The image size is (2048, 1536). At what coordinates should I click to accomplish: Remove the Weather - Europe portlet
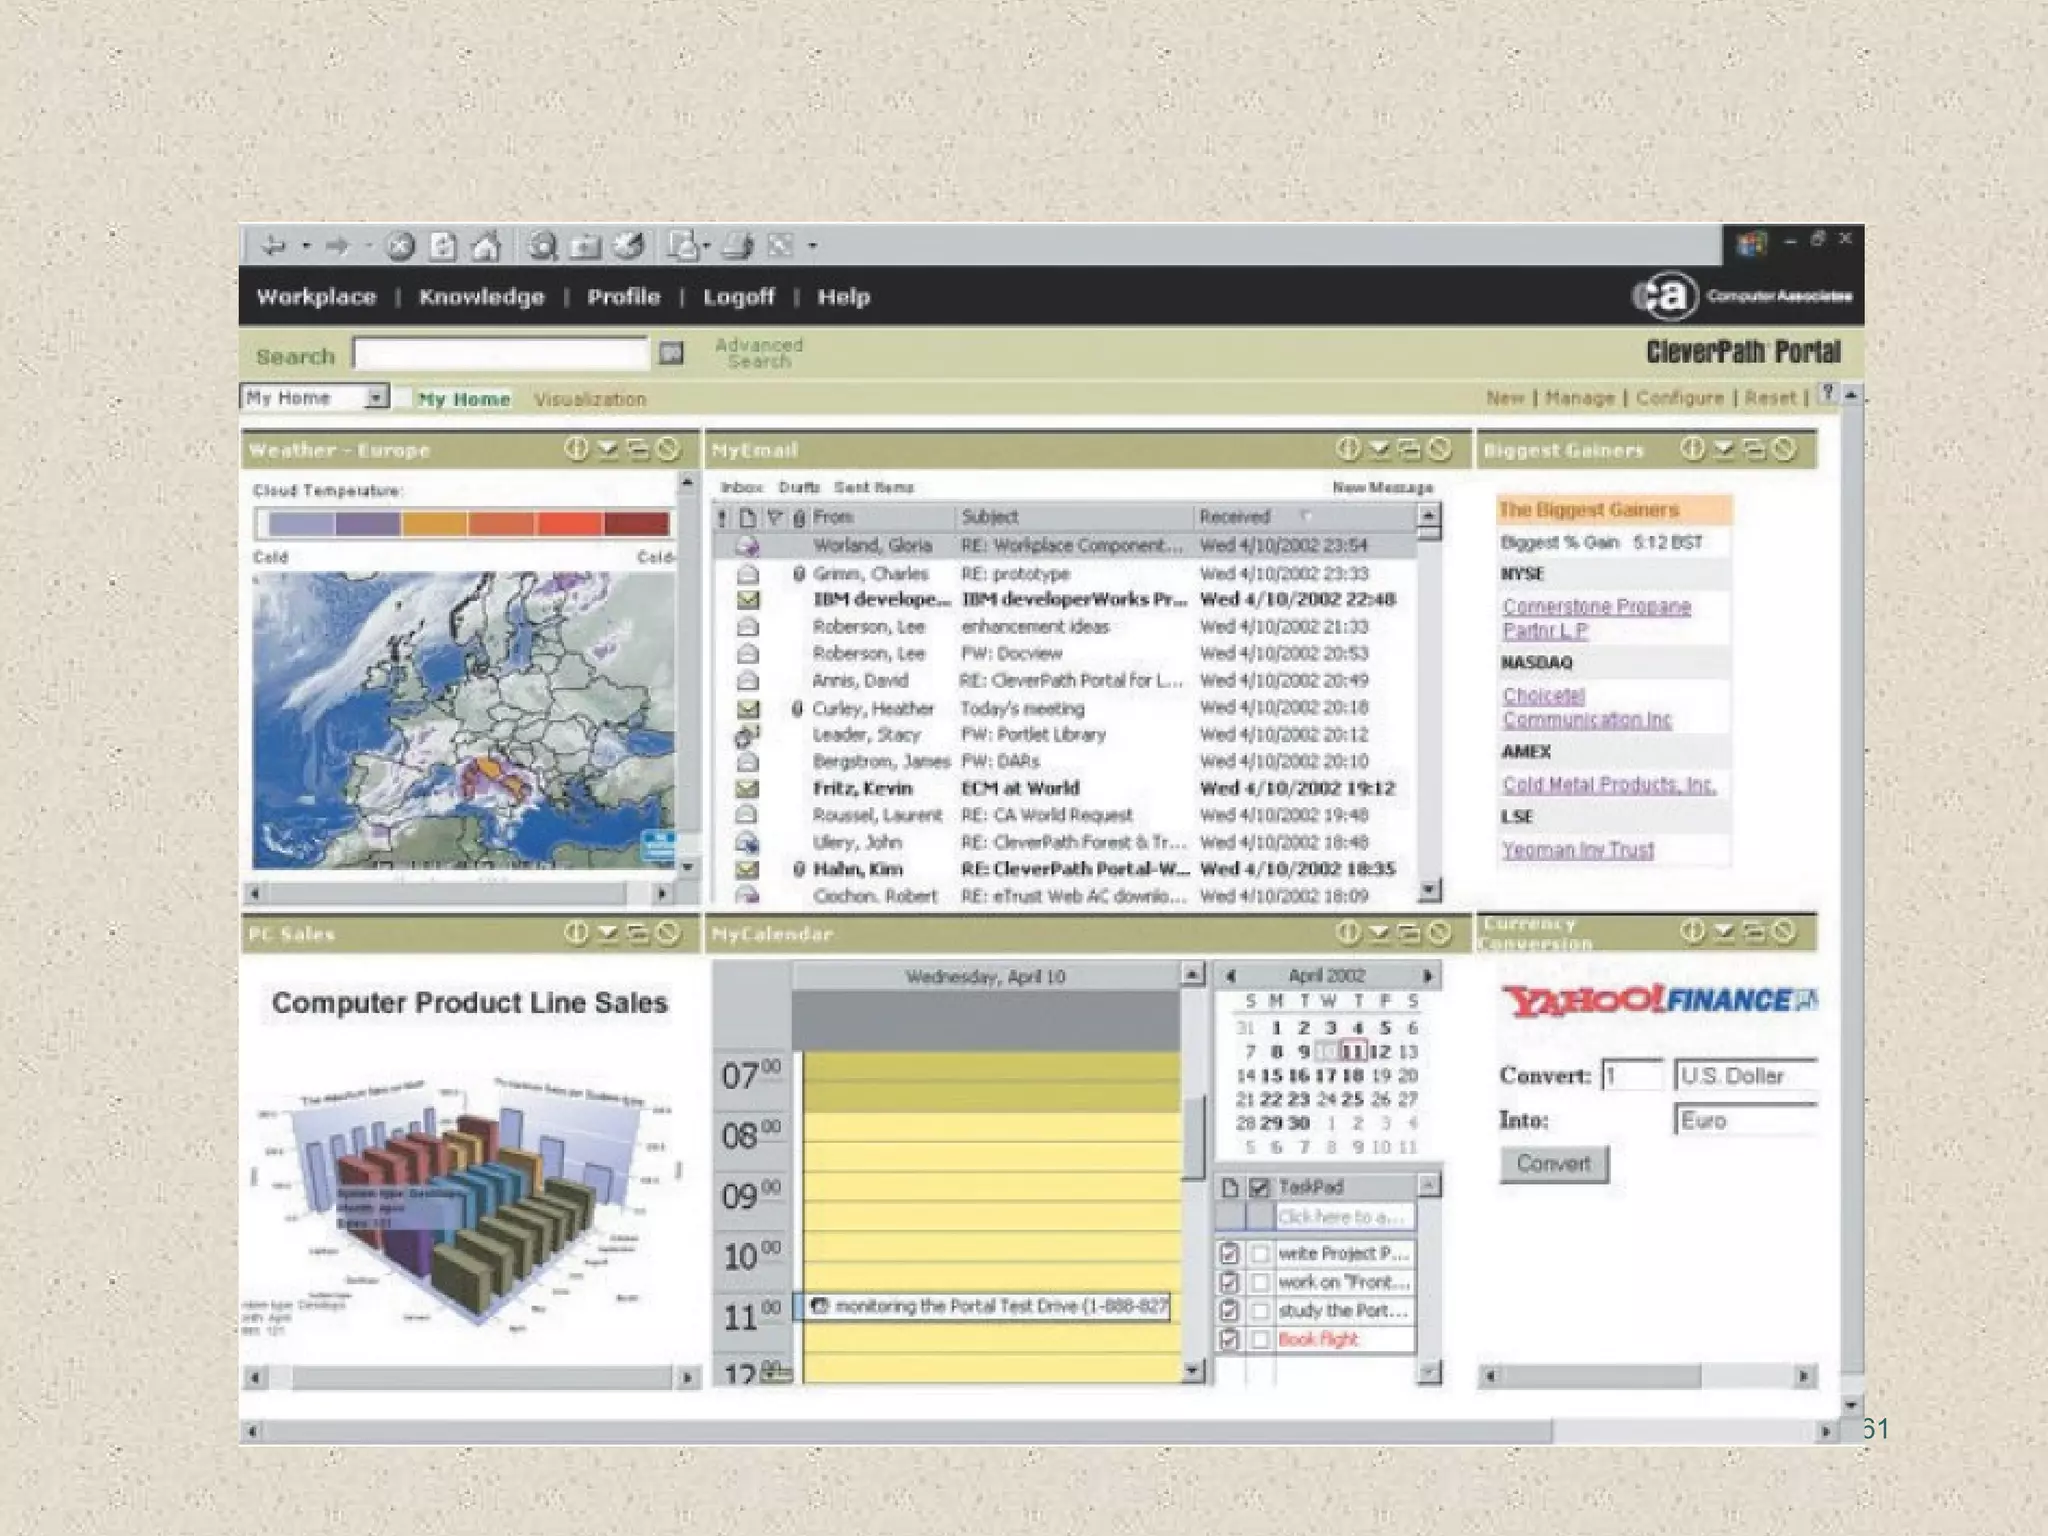[668, 449]
